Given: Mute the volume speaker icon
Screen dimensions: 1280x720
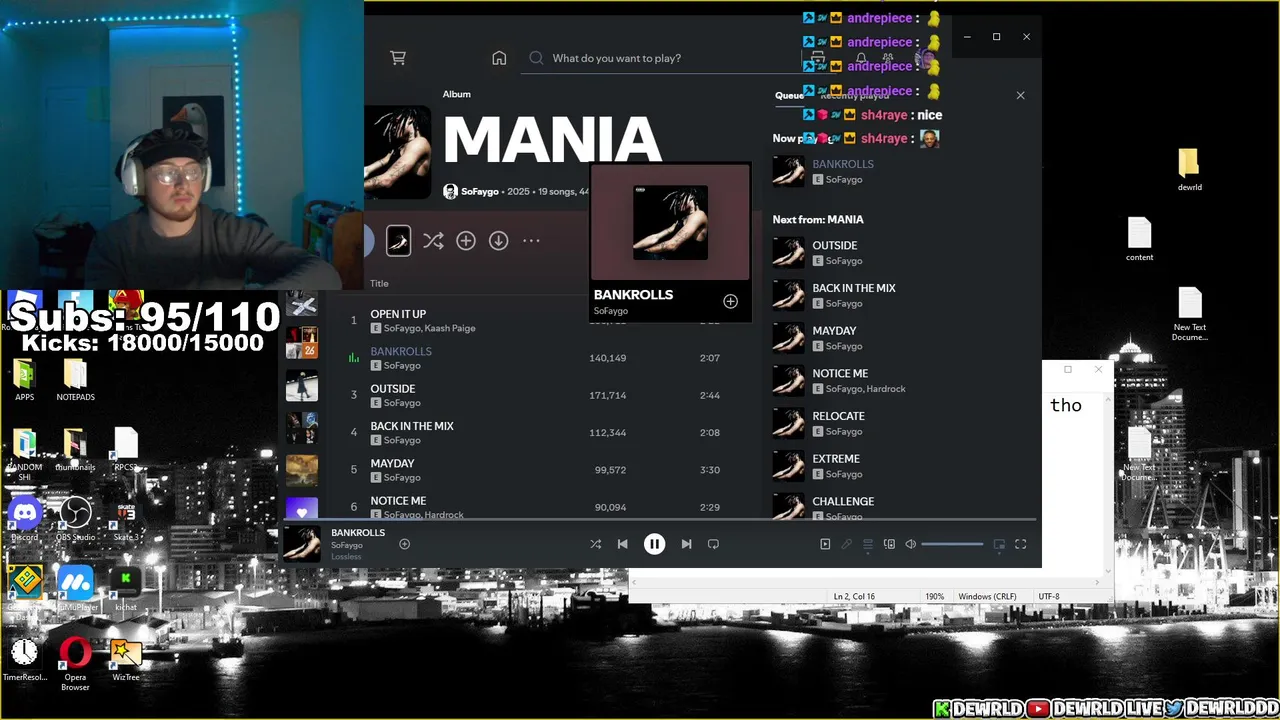Looking at the screenshot, I should [x=910, y=544].
